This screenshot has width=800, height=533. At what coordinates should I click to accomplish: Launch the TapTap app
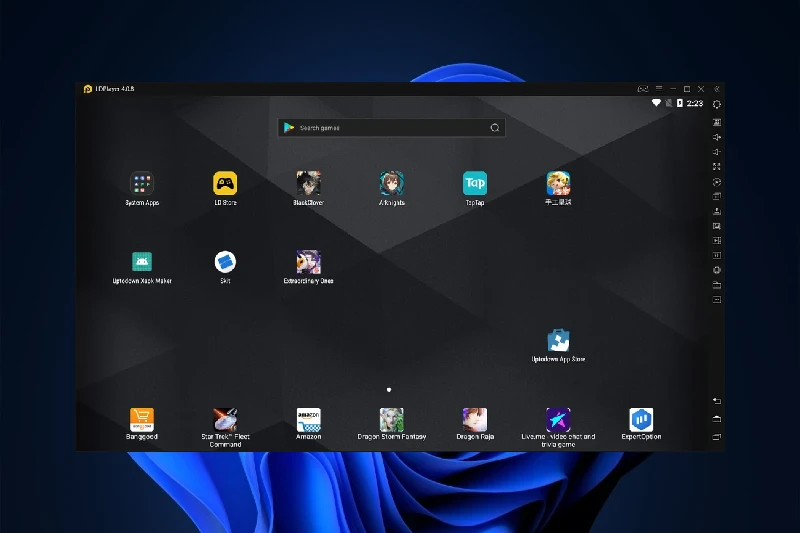pos(475,184)
